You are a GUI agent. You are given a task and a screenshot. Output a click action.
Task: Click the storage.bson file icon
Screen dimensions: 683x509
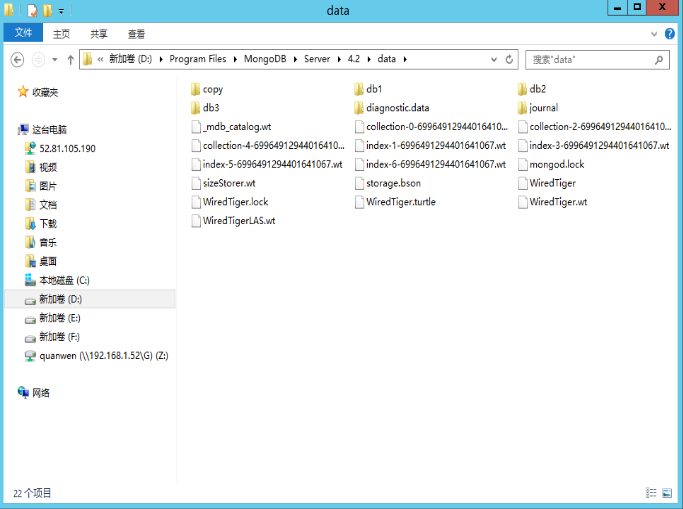(359, 183)
